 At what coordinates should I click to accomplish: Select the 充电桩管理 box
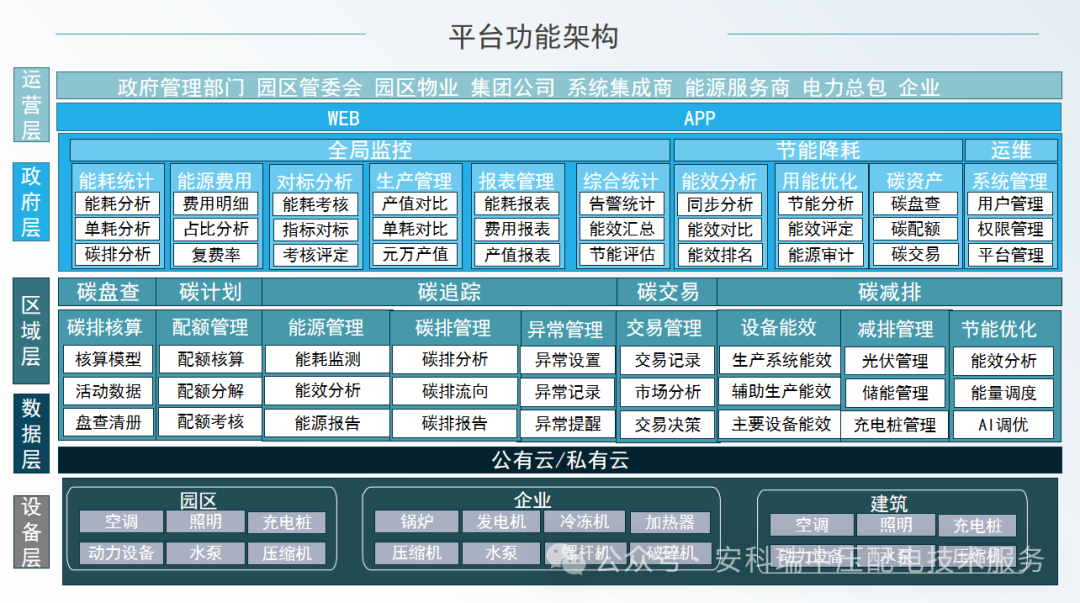(x=894, y=424)
